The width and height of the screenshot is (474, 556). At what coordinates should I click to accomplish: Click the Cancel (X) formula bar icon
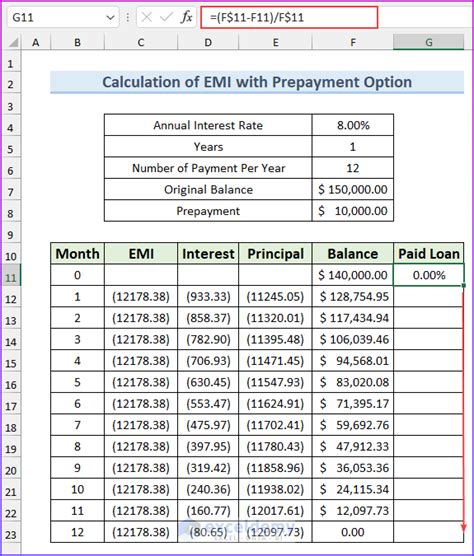[x=146, y=17]
